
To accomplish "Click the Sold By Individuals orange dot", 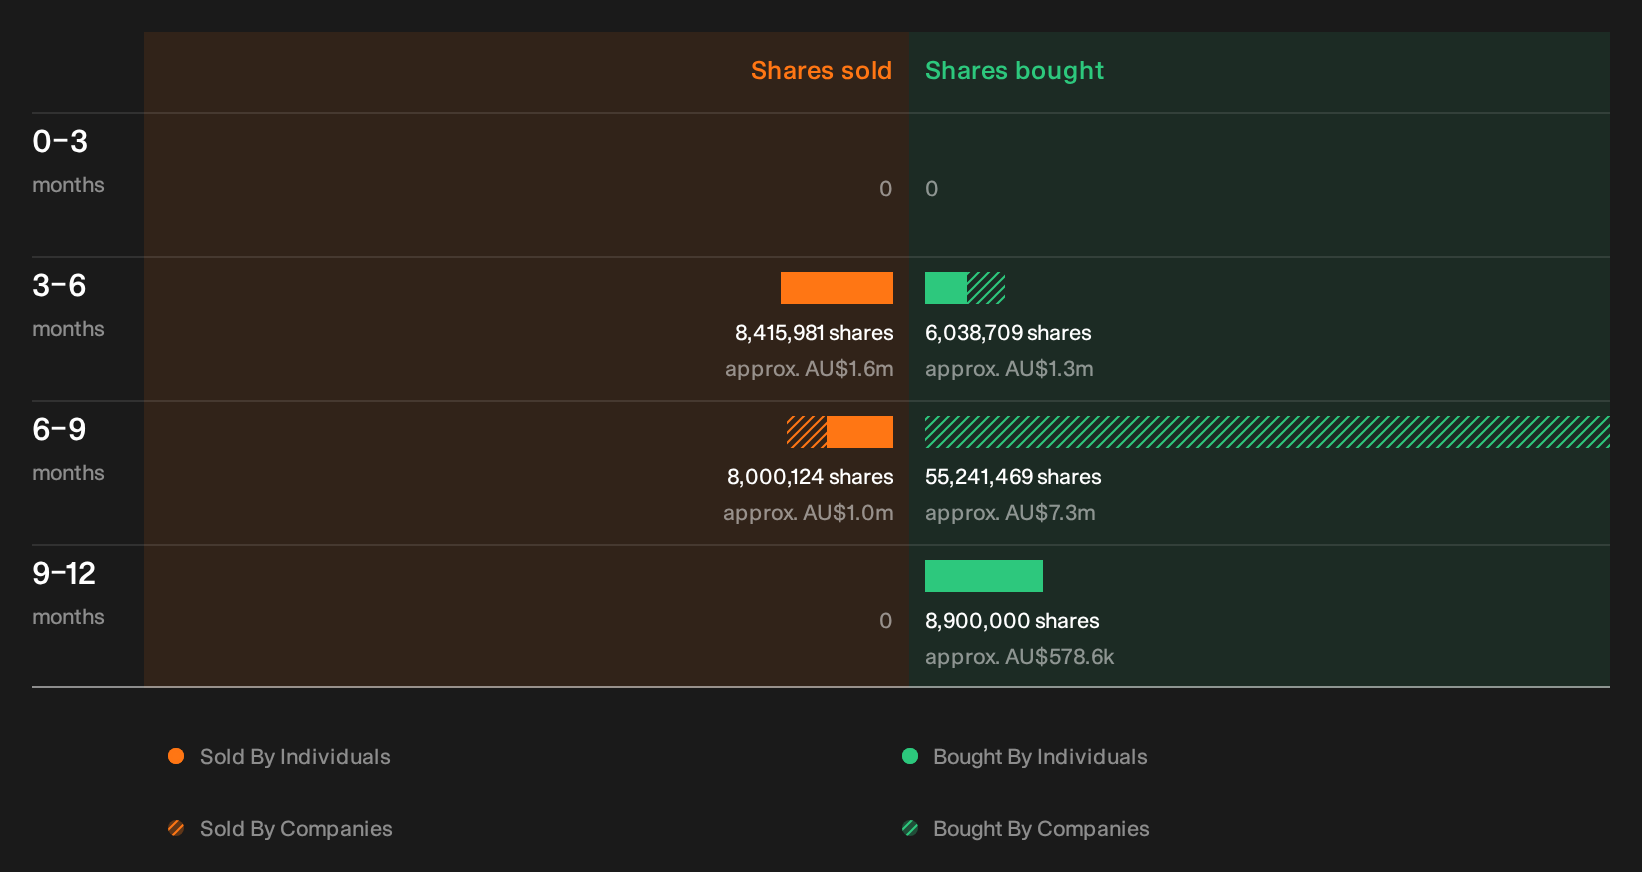I will point(176,756).
